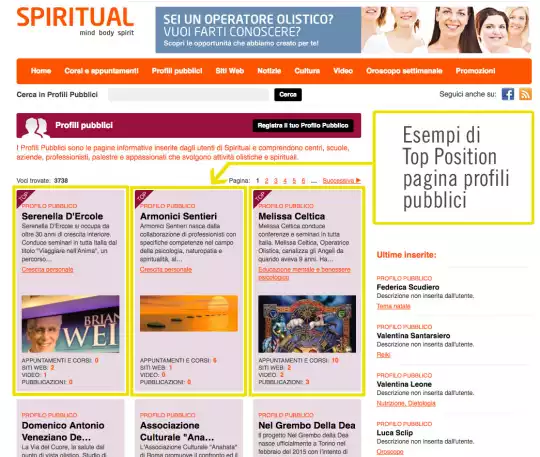Click the SPIRITUAL mind body spirit logo
The image size is (540, 457).
point(75,21)
